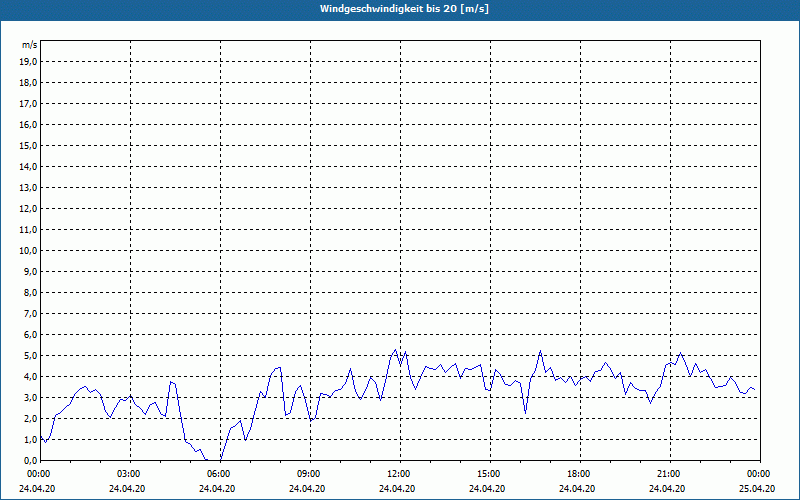The image size is (800, 500).
Task: Click the 03:00 time axis label
Action: point(131,474)
